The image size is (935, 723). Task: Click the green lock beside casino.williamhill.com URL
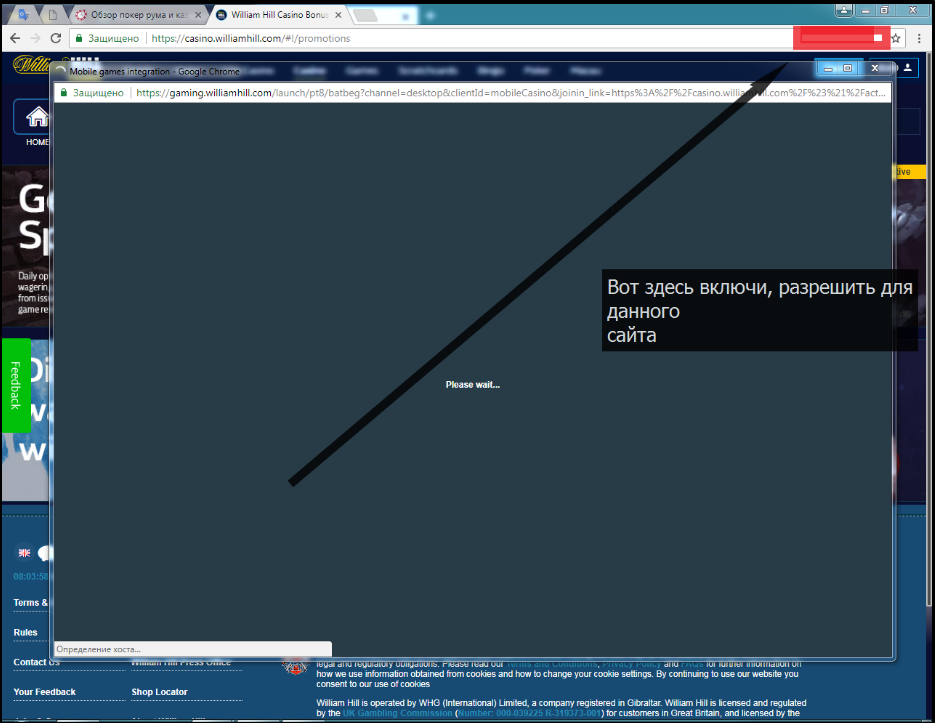tap(78, 38)
